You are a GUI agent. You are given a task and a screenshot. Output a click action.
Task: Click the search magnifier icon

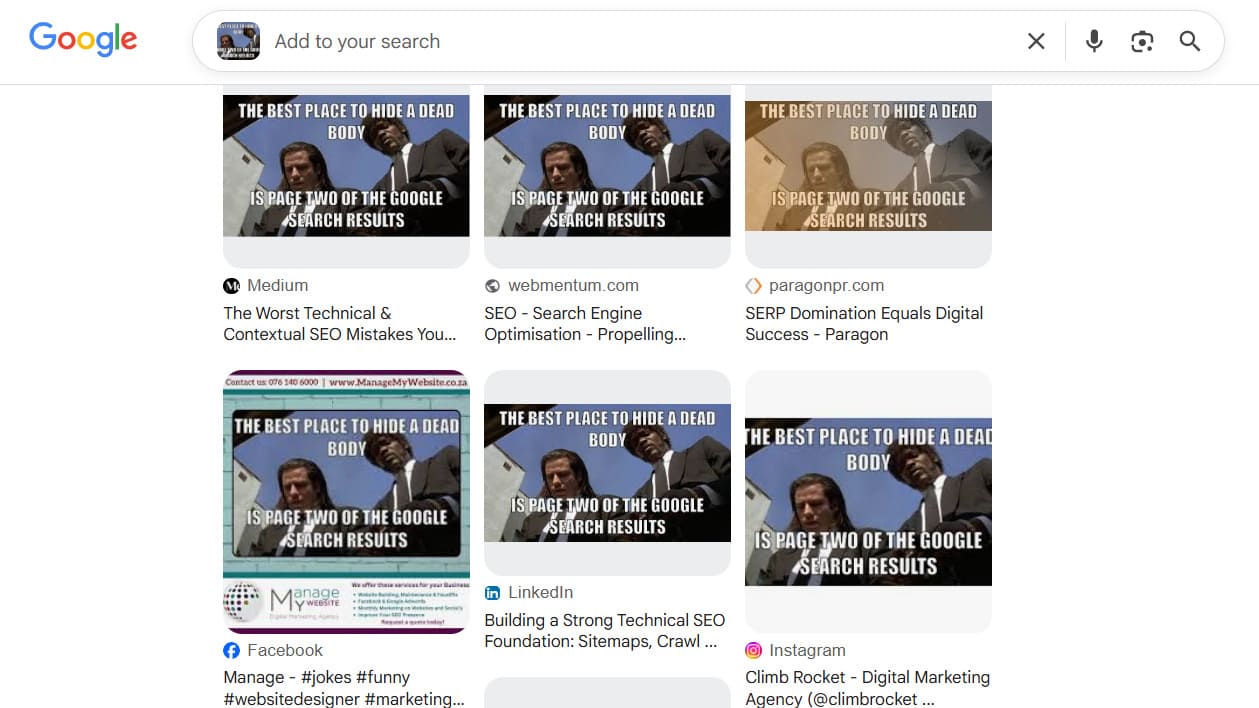coord(1189,41)
